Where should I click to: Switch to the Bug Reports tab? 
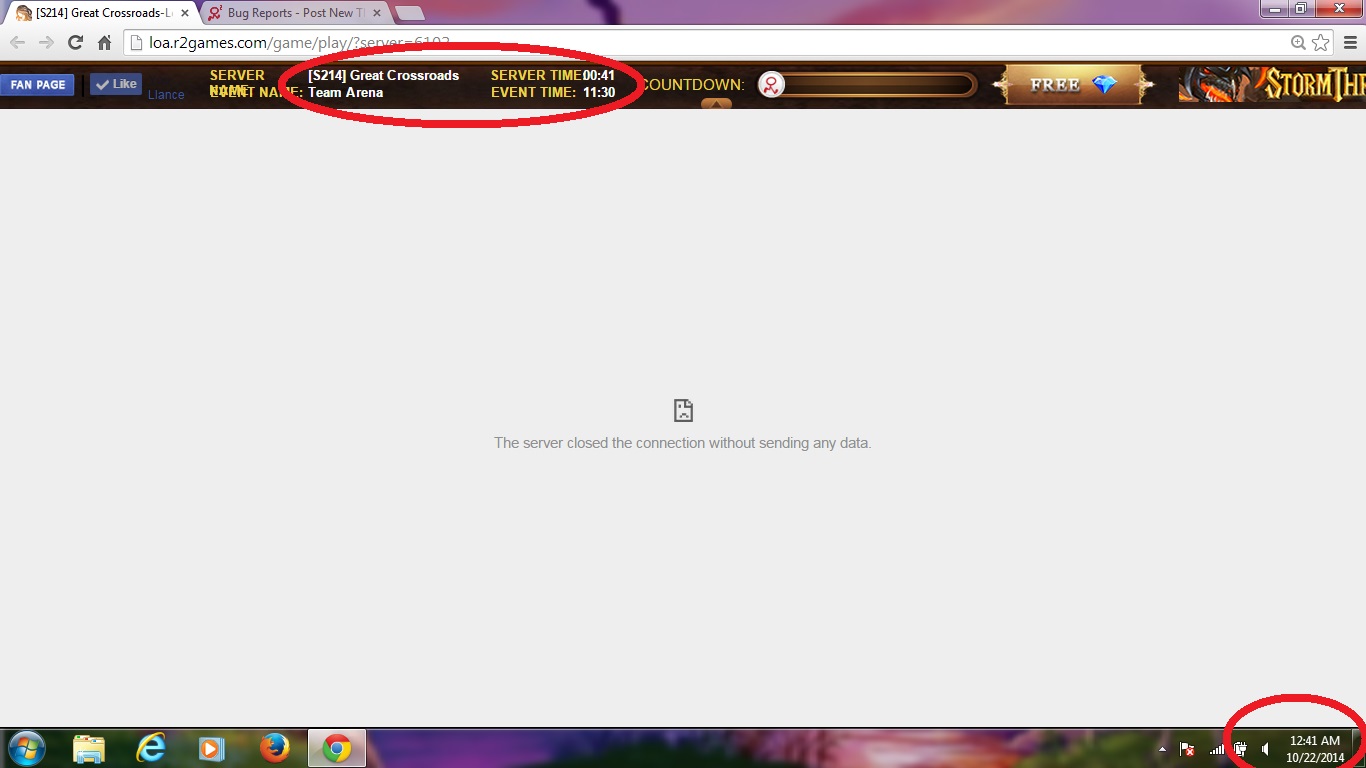click(x=289, y=13)
